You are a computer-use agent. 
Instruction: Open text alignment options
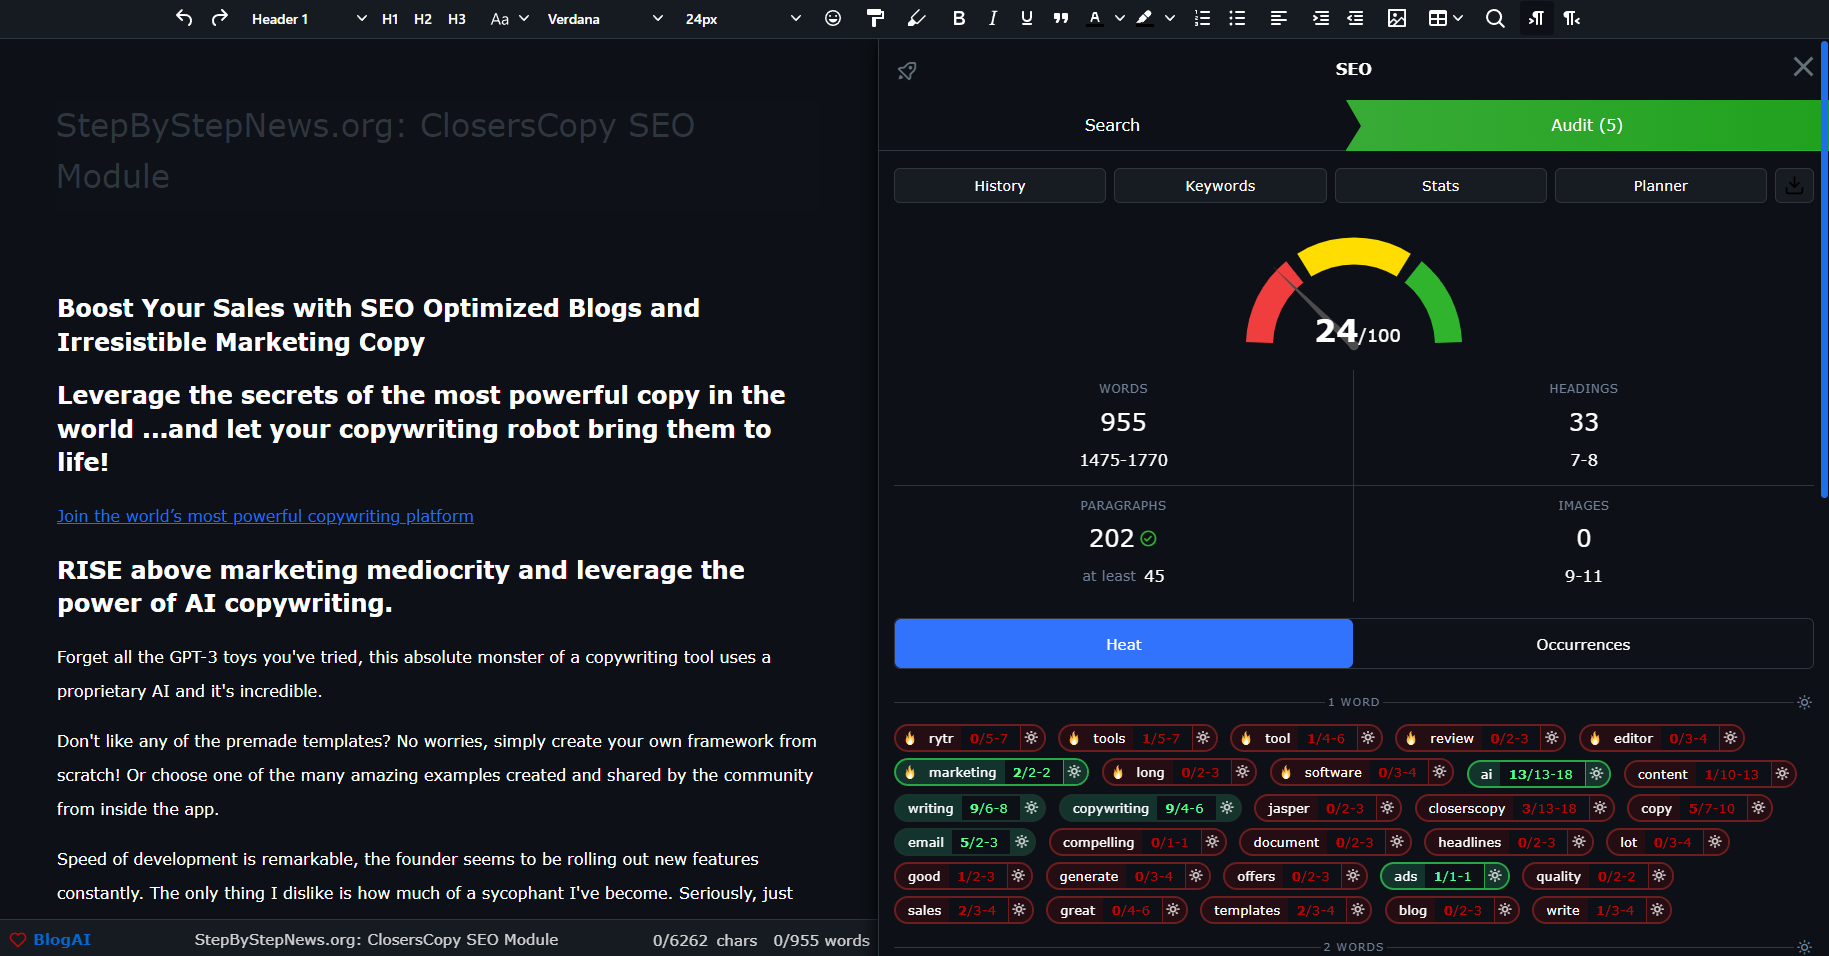click(1279, 18)
